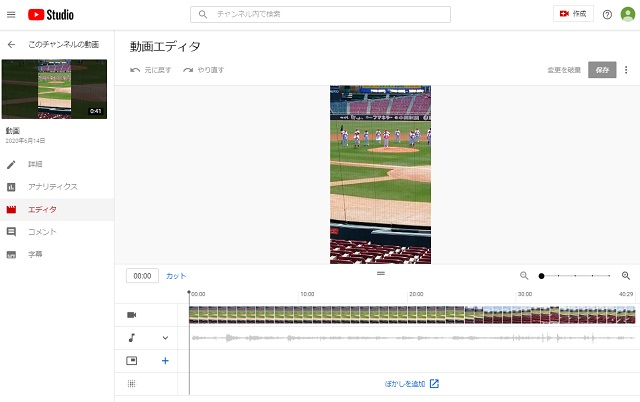Click the external link icon beside blur
This screenshot has width=640, height=402.
(x=434, y=384)
